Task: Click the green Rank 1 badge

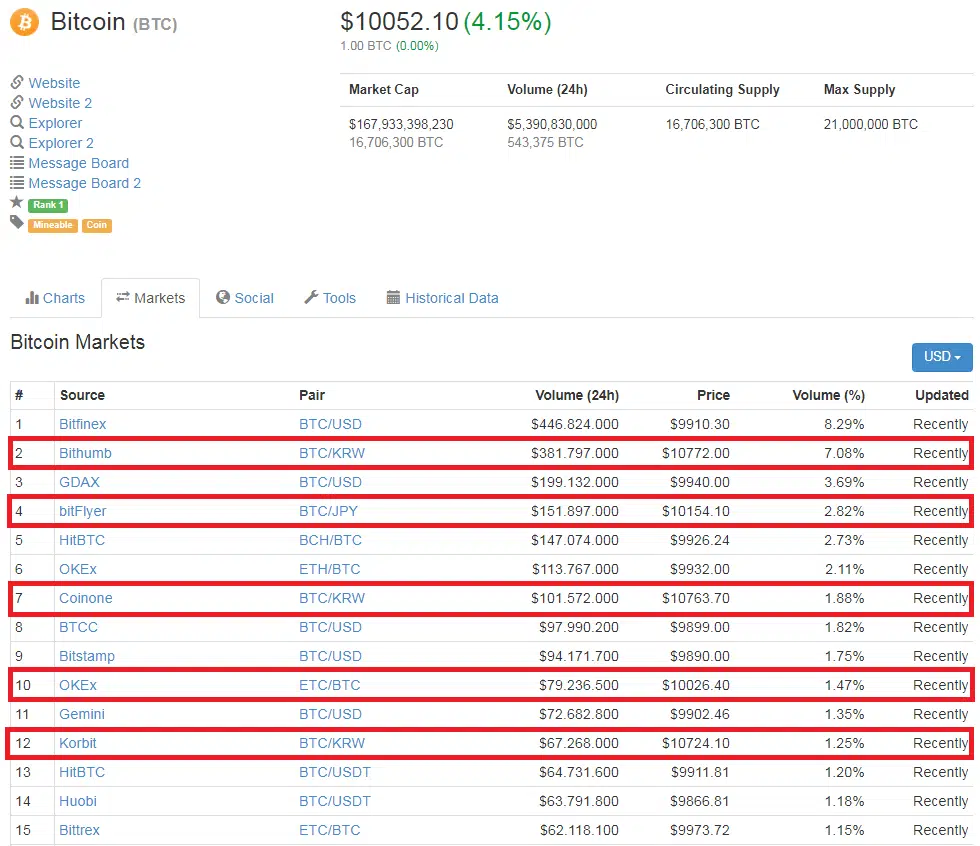Action: pyautogui.click(x=48, y=205)
